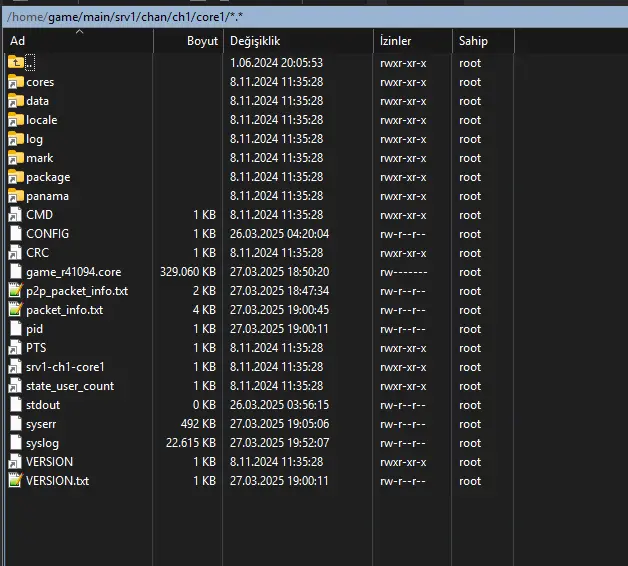The width and height of the screenshot is (628, 566).
Task: Select the panama folder icon
Action: coord(16,196)
